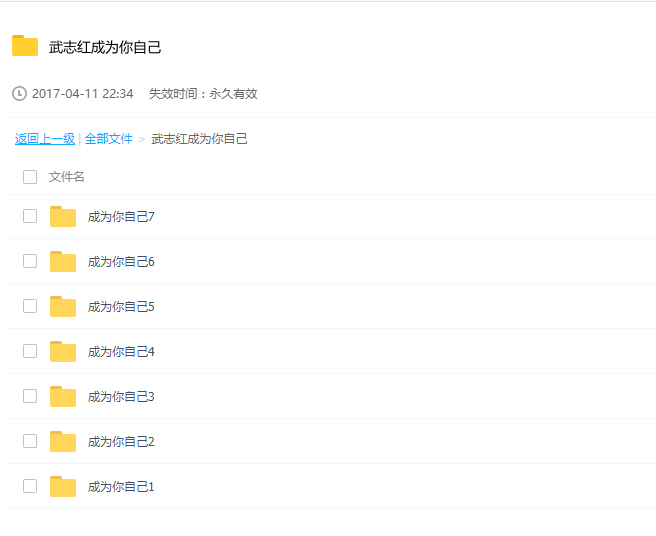This screenshot has height=536, width=656.
Task: Click the large 武志红成为你自己 header folder icon
Action: coord(25,46)
